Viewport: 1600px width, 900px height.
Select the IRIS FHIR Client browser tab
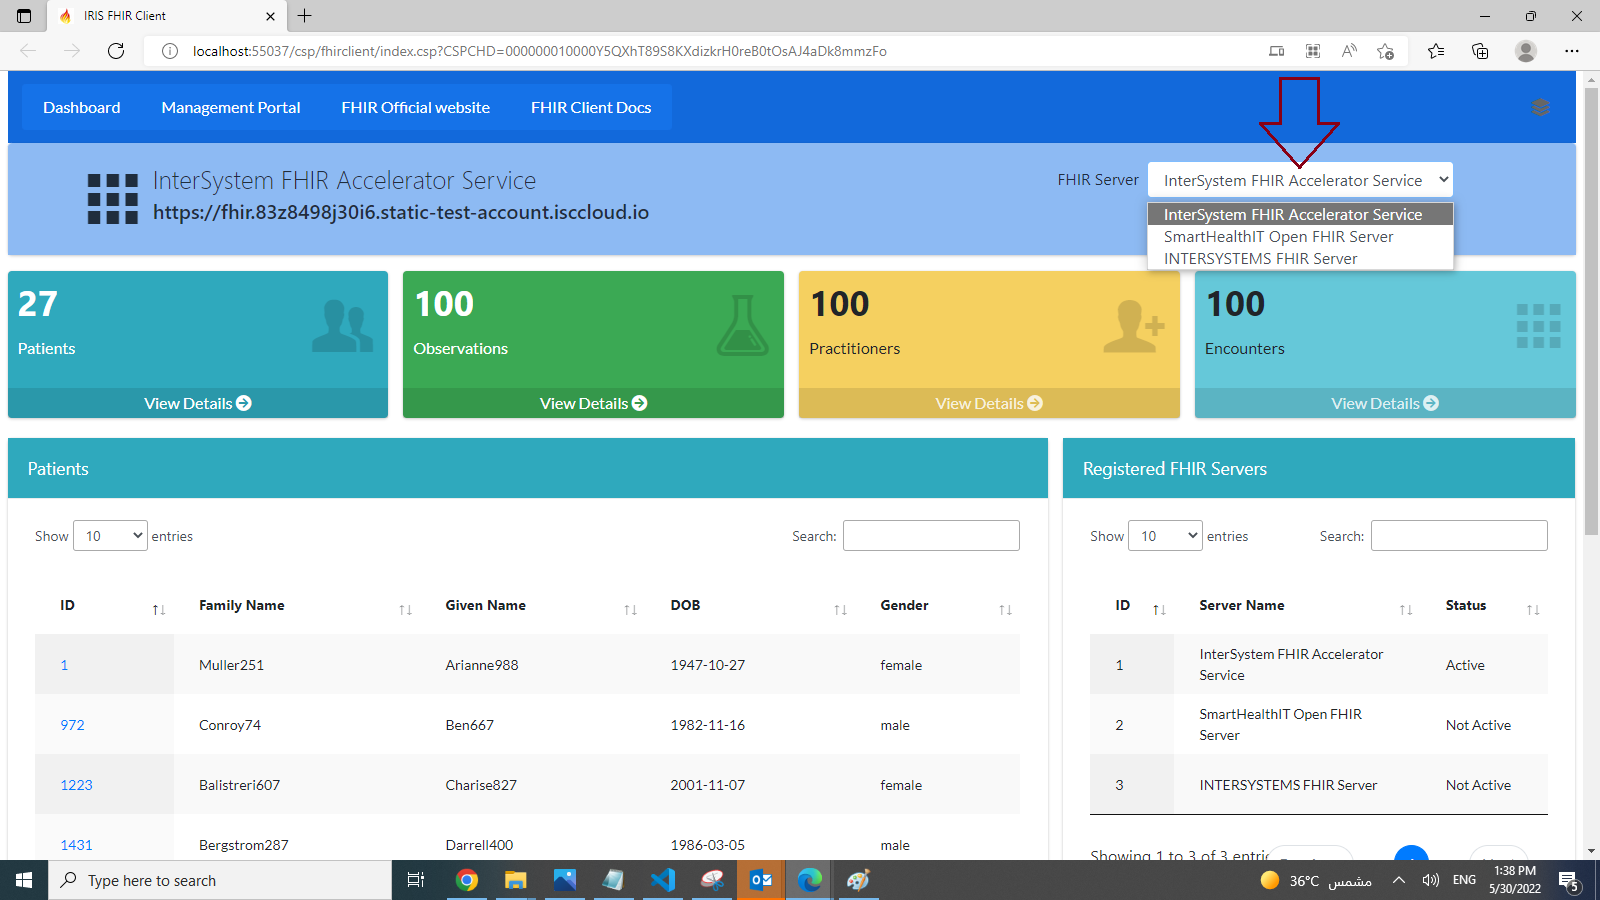pos(167,16)
